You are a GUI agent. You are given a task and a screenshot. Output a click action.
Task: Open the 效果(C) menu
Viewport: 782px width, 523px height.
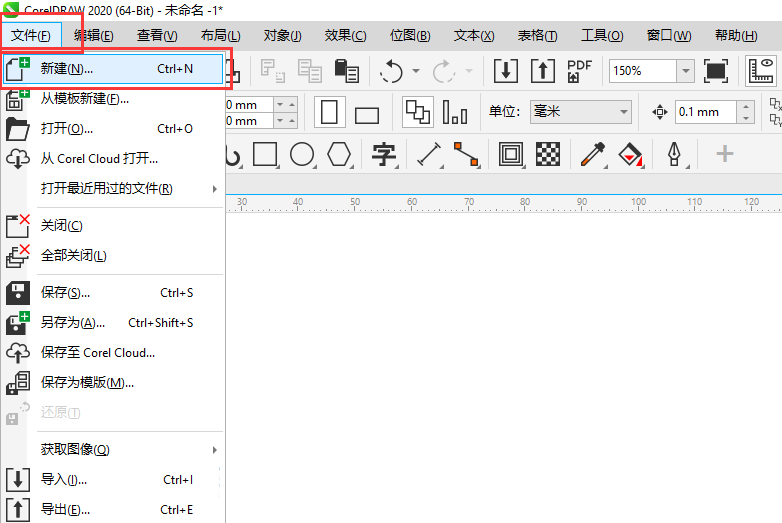point(346,35)
